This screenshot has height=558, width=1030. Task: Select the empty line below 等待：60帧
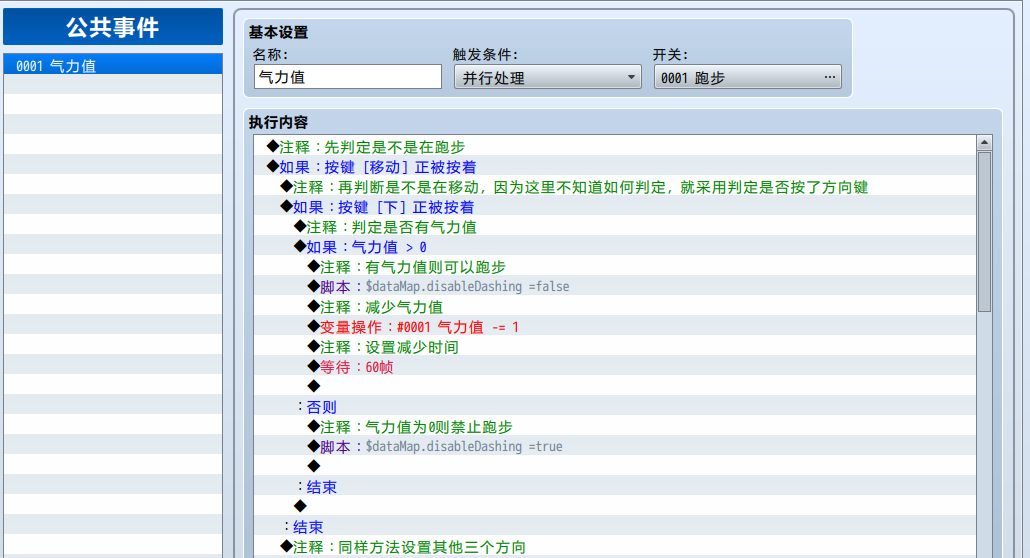coord(614,387)
